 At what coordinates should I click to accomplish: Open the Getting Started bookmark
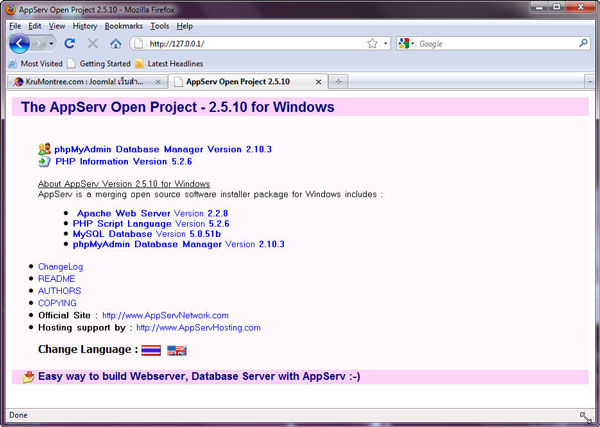[x=99, y=64]
